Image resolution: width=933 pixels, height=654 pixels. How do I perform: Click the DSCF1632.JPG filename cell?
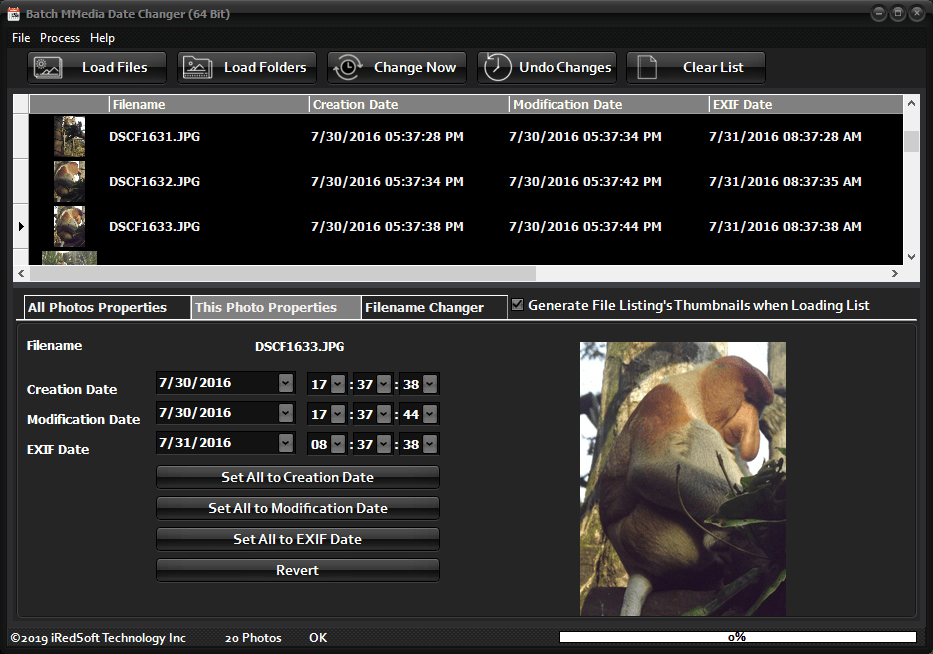click(x=155, y=182)
